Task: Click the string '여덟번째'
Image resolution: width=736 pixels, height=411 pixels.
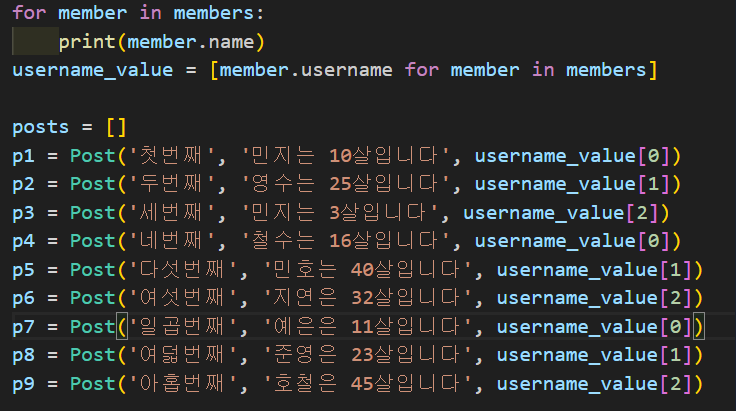Action: [x=183, y=355]
